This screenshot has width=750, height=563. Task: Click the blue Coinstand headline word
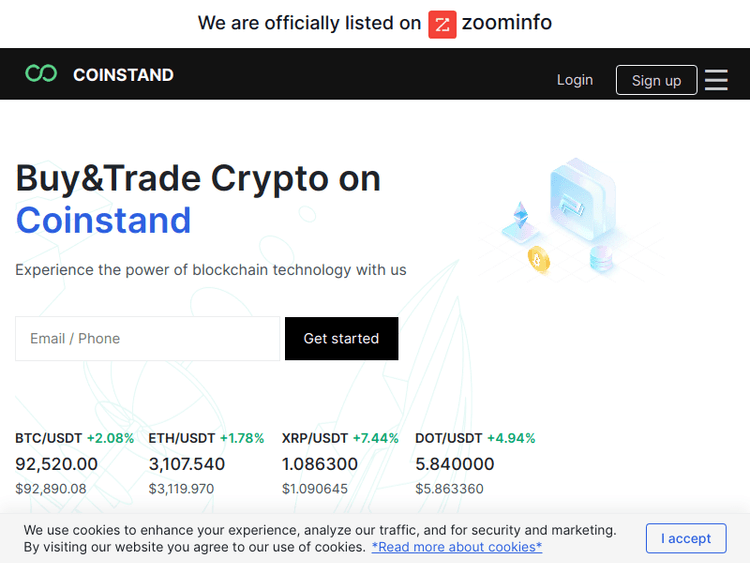(103, 220)
